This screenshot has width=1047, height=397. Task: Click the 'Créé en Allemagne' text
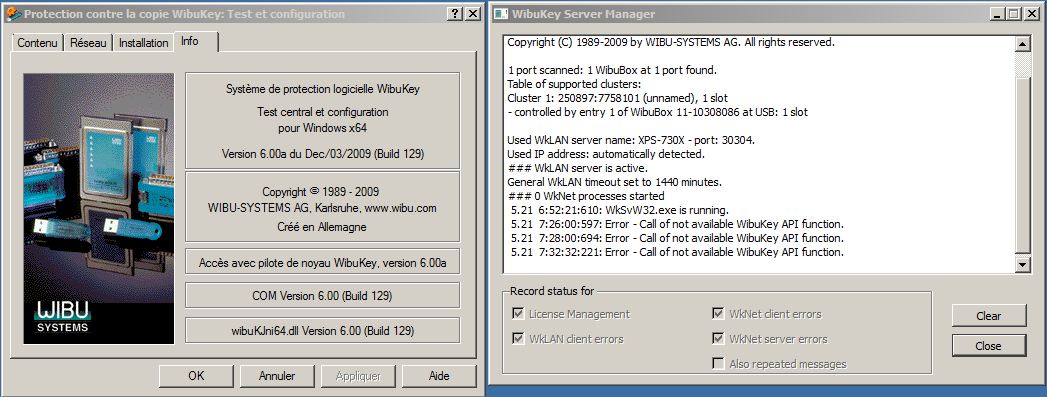coord(323,227)
